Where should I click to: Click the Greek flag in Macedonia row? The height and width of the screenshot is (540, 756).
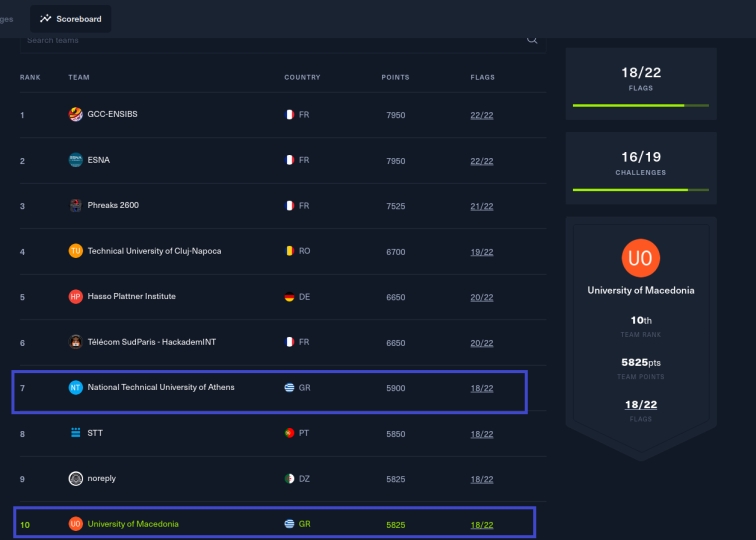point(289,524)
